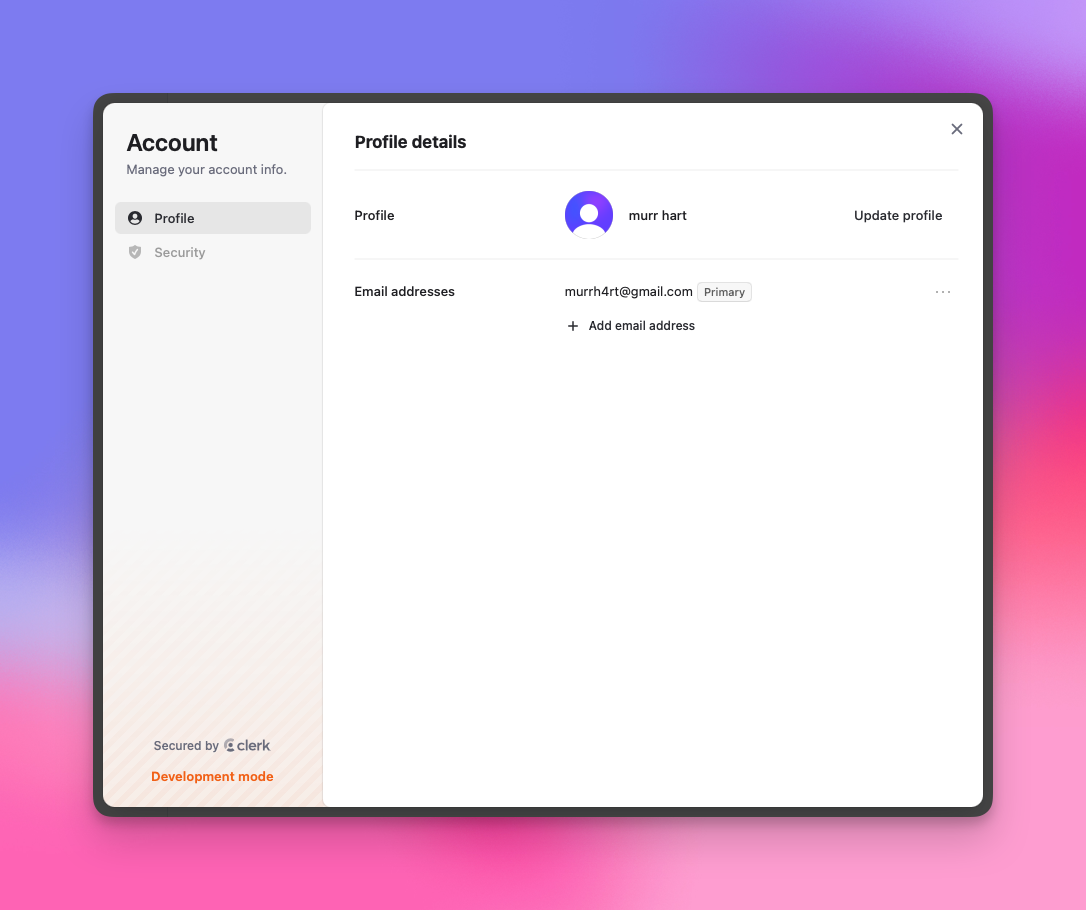Click the Update profile button

(898, 215)
